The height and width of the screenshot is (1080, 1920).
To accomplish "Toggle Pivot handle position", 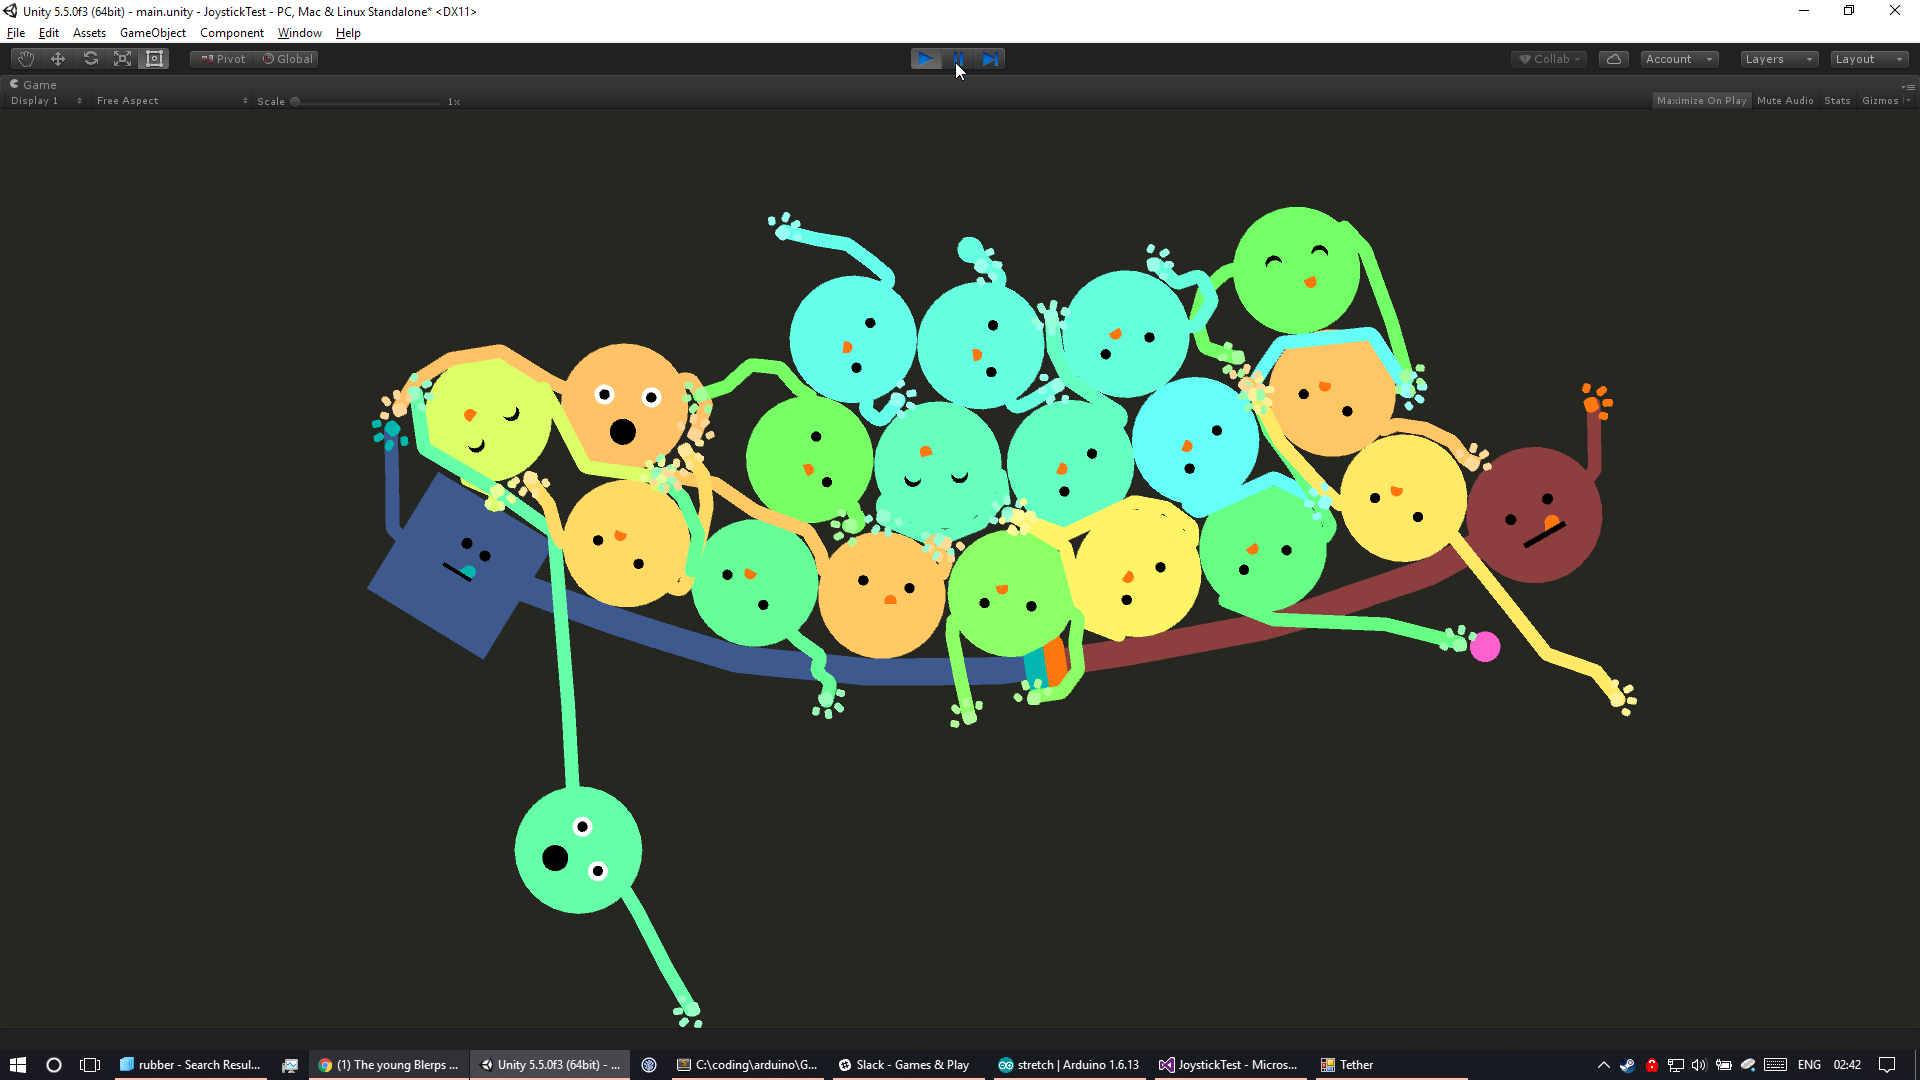I will coord(223,59).
